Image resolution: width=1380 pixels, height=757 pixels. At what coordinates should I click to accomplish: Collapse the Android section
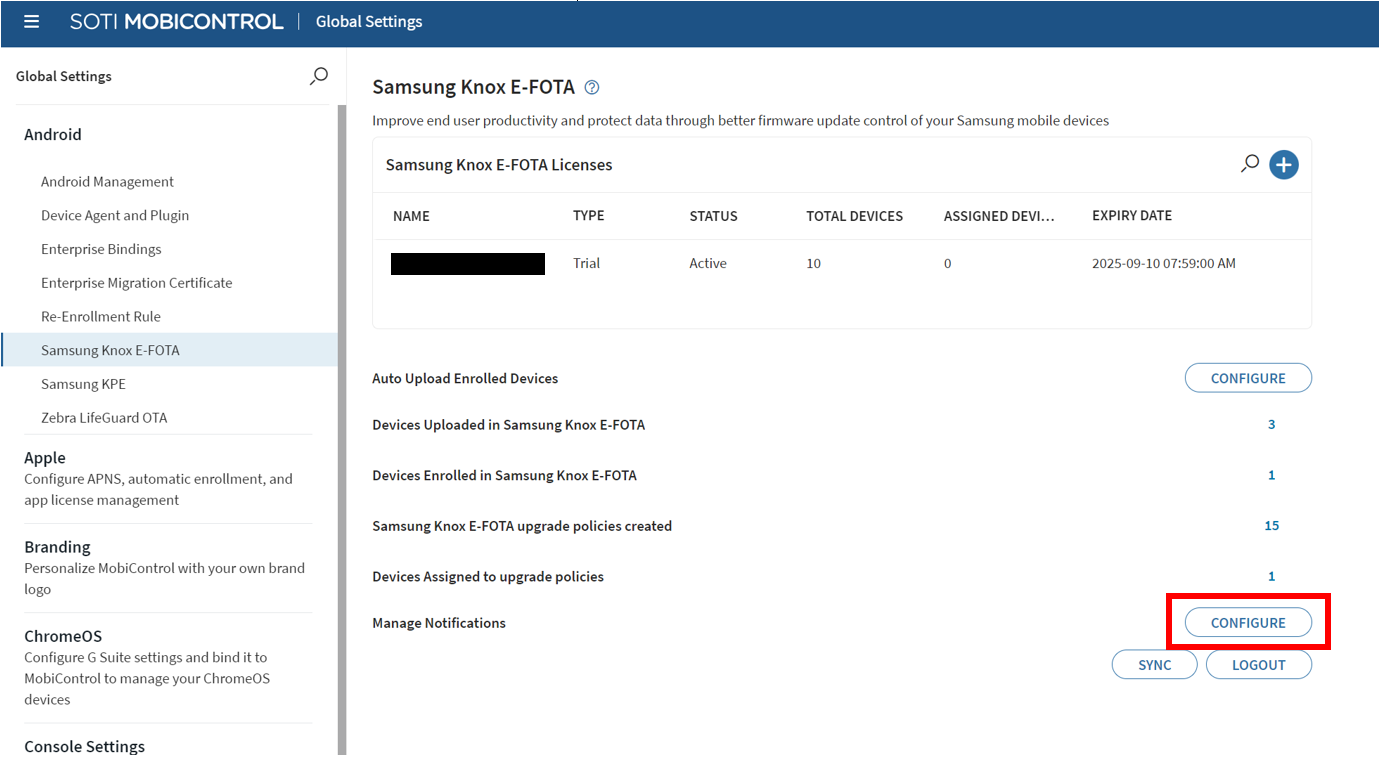(x=53, y=134)
